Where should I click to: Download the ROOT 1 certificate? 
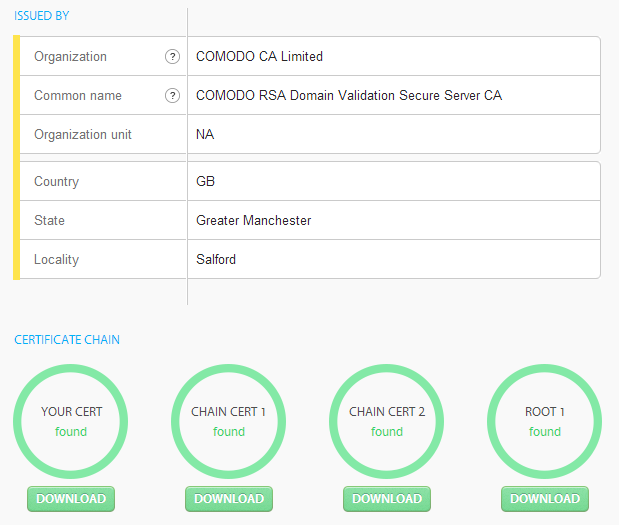pyautogui.click(x=545, y=499)
